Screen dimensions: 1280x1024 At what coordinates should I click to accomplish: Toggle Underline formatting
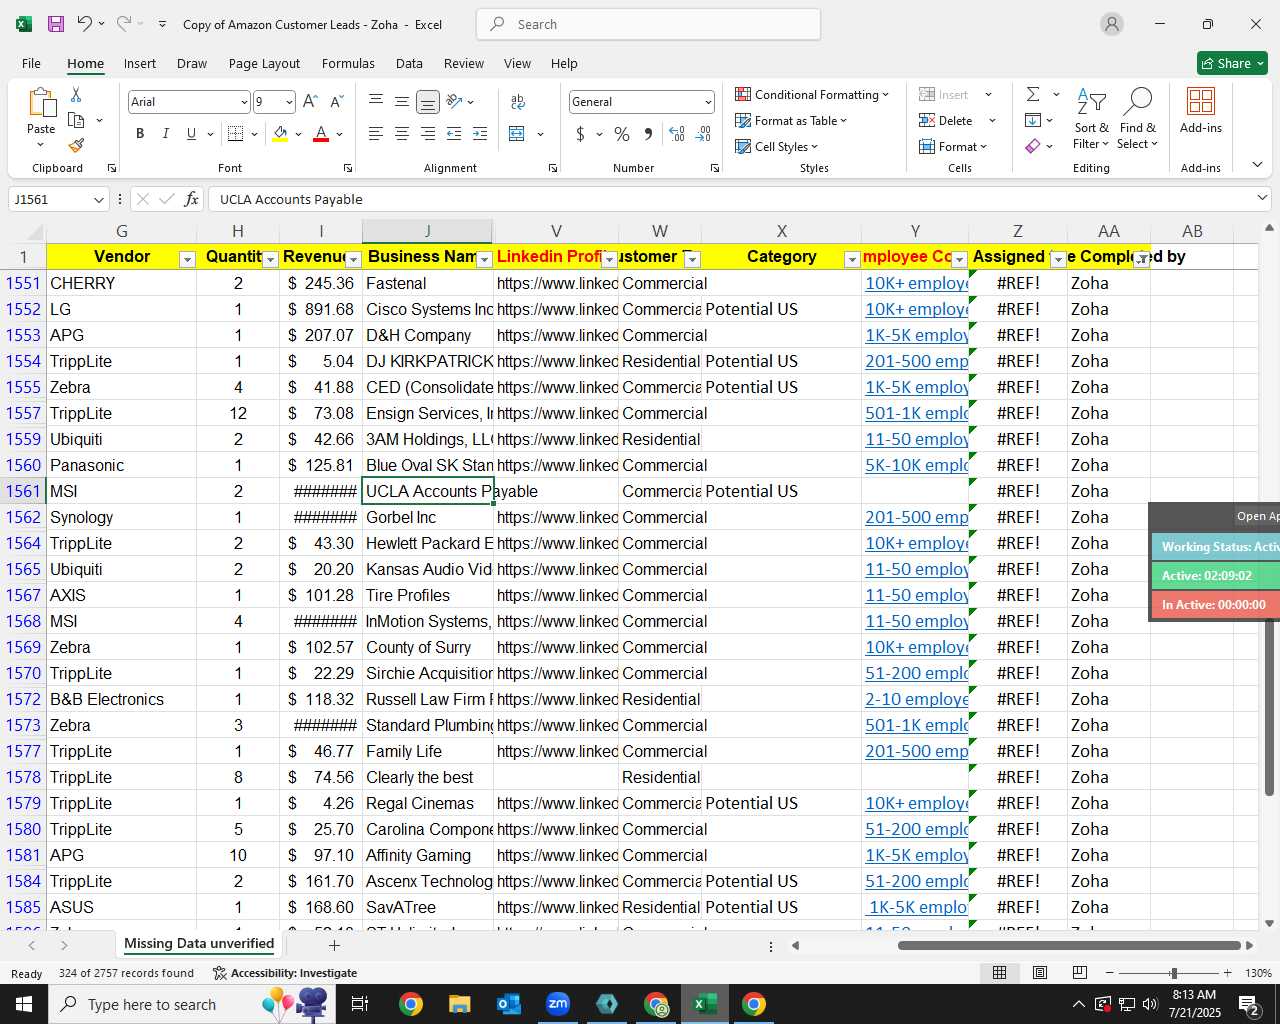point(191,134)
